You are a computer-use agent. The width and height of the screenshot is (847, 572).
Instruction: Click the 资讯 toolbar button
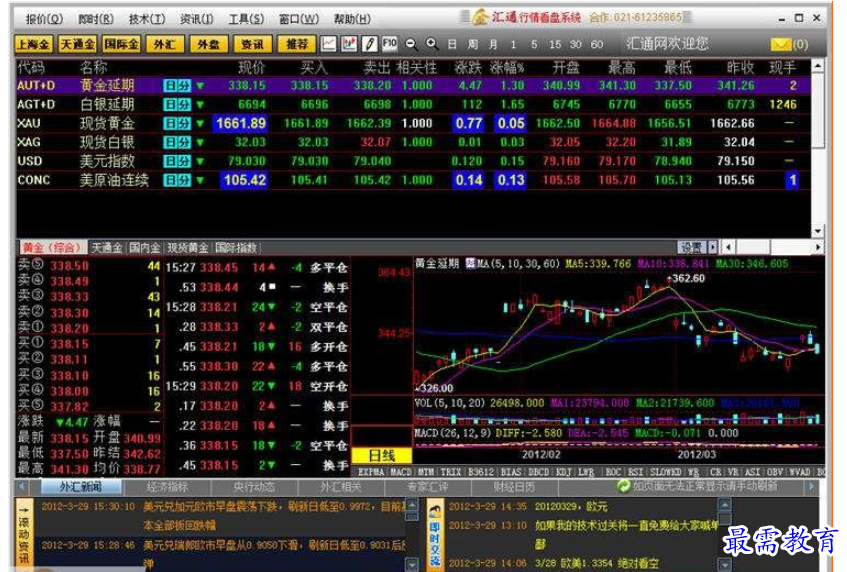tap(252, 44)
